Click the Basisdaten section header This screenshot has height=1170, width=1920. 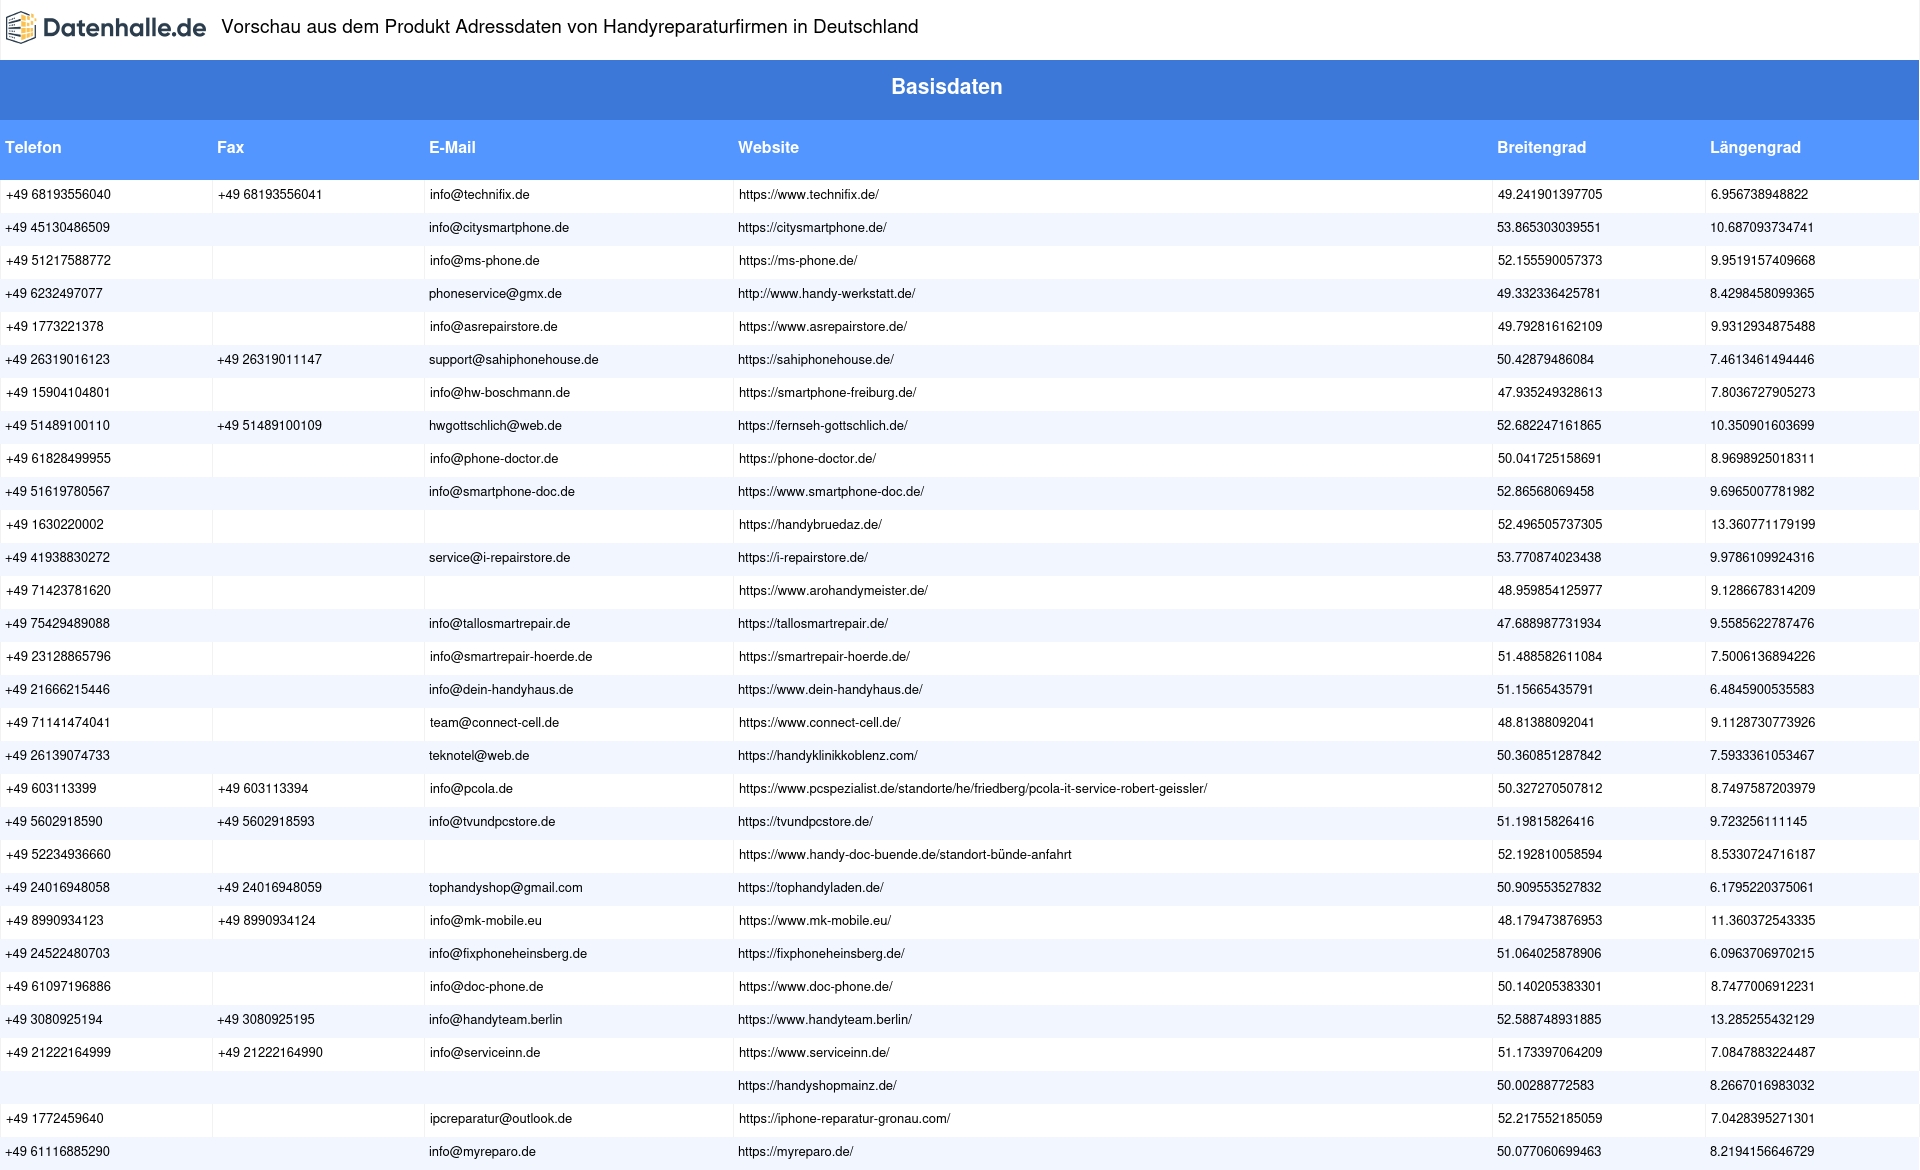coord(946,87)
